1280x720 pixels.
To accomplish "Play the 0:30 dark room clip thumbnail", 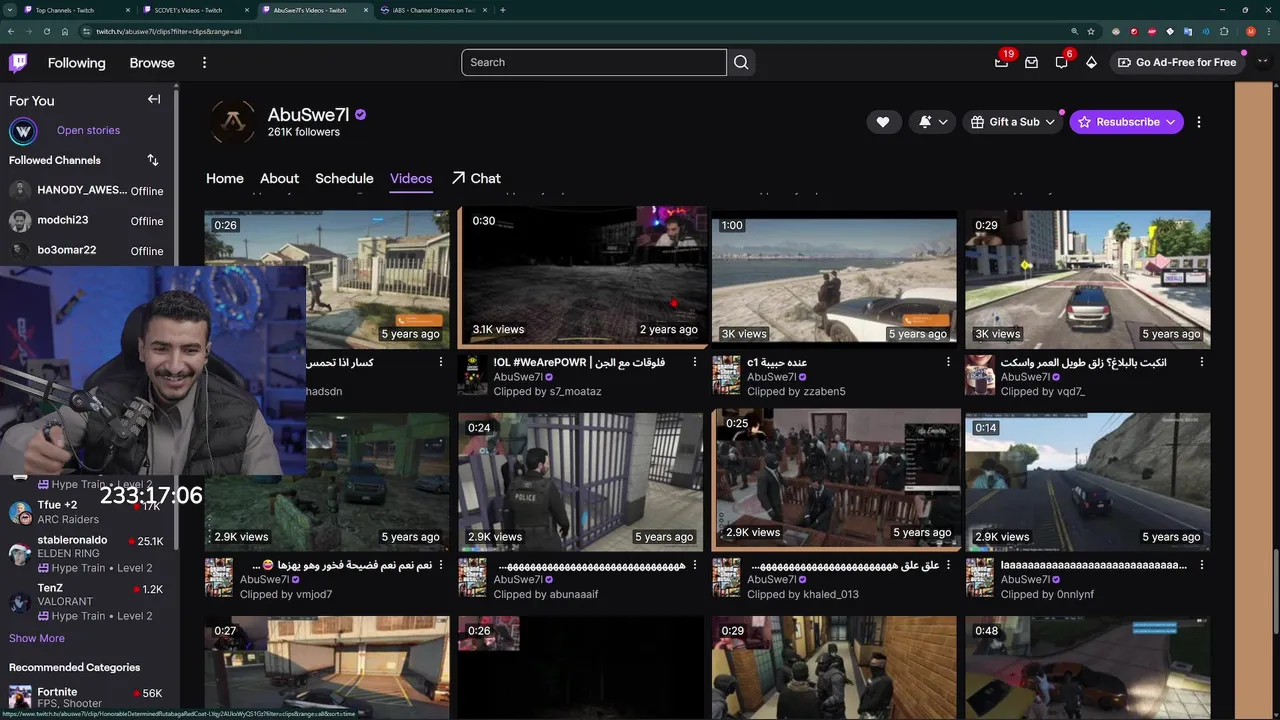I will click(x=582, y=277).
